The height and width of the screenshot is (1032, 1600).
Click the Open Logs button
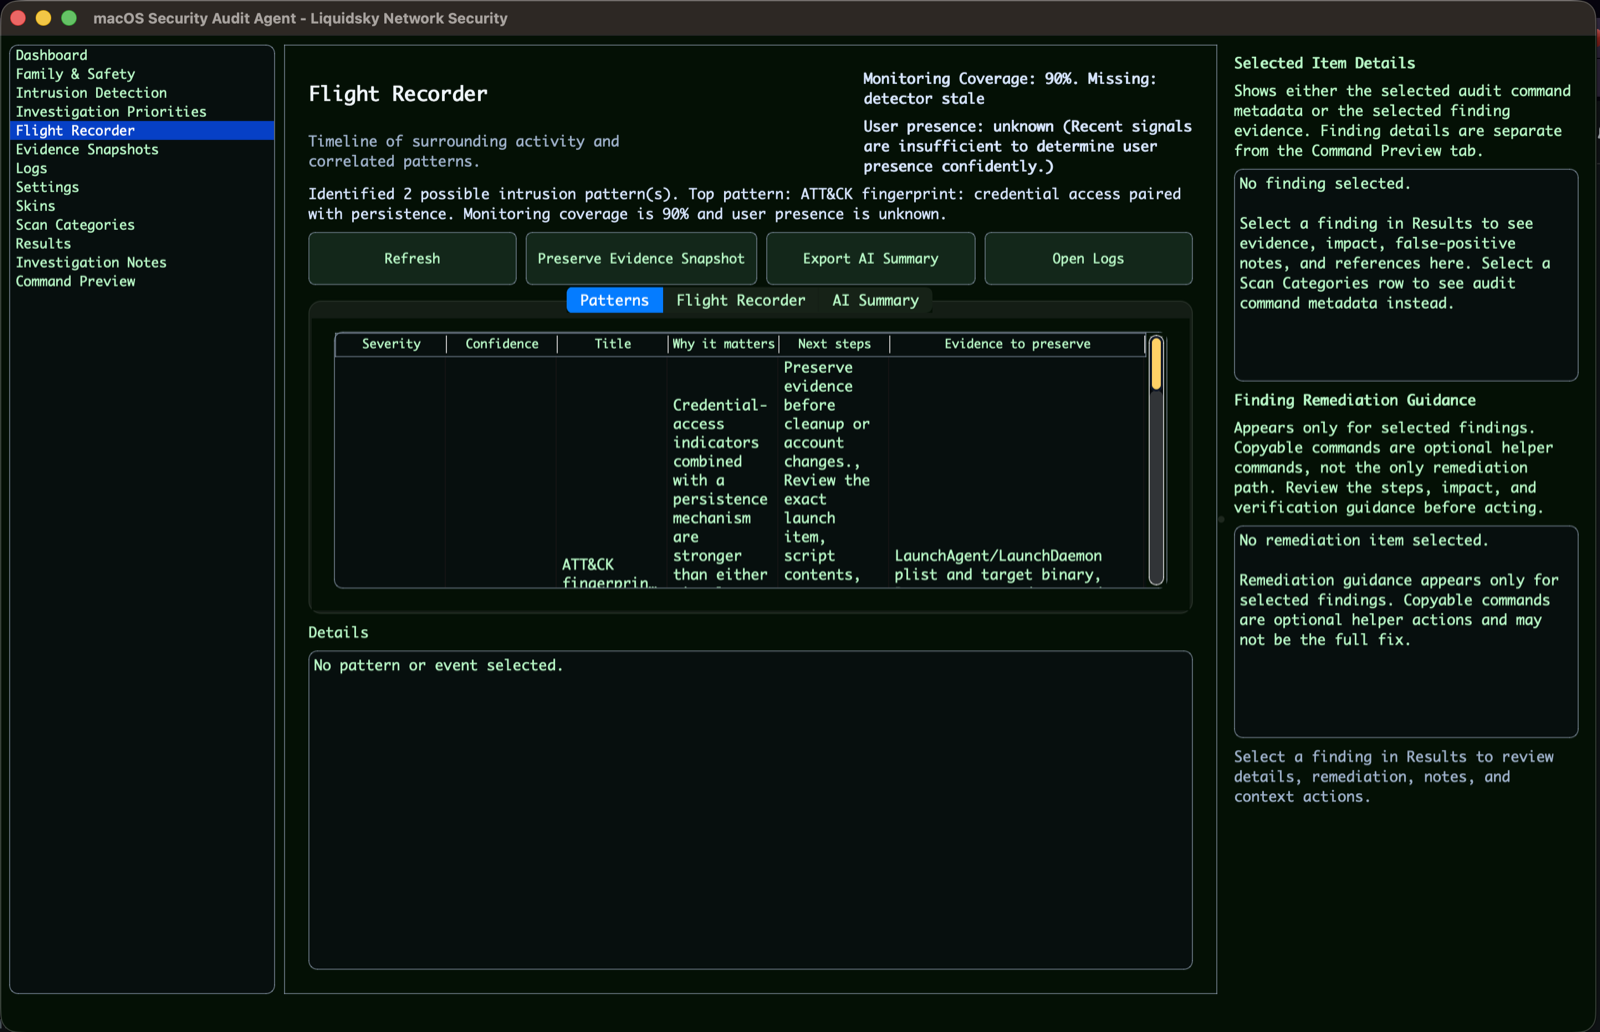(x=1088, y=258)
